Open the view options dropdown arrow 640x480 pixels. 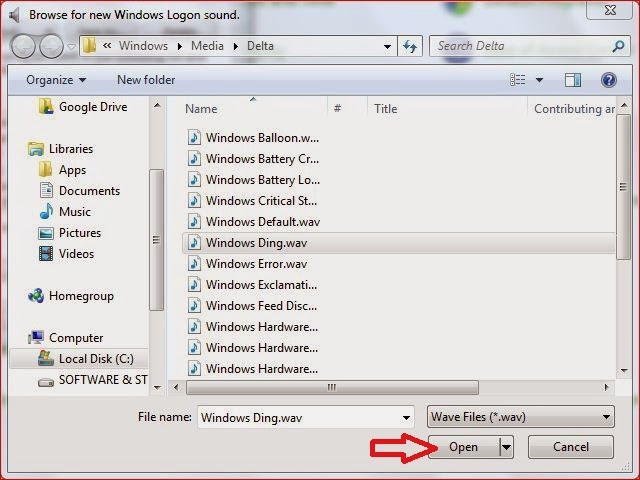tap(539, 80)
